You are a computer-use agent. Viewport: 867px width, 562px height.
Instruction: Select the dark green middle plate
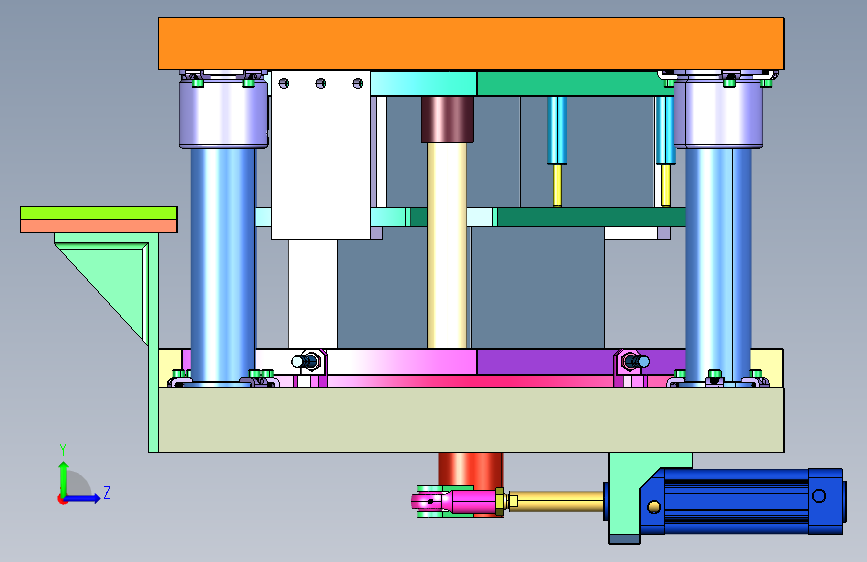pos(591,217)
